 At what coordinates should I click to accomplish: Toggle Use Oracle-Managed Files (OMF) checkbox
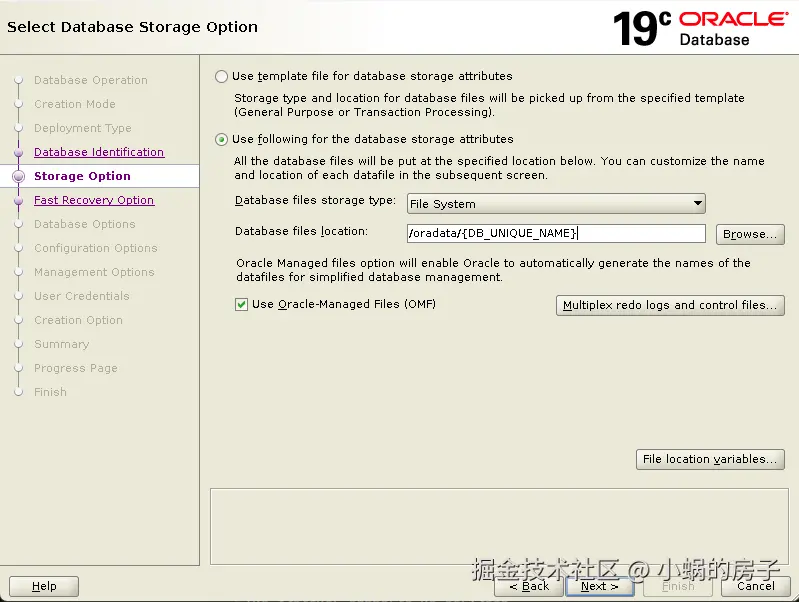tap(242, 305)
